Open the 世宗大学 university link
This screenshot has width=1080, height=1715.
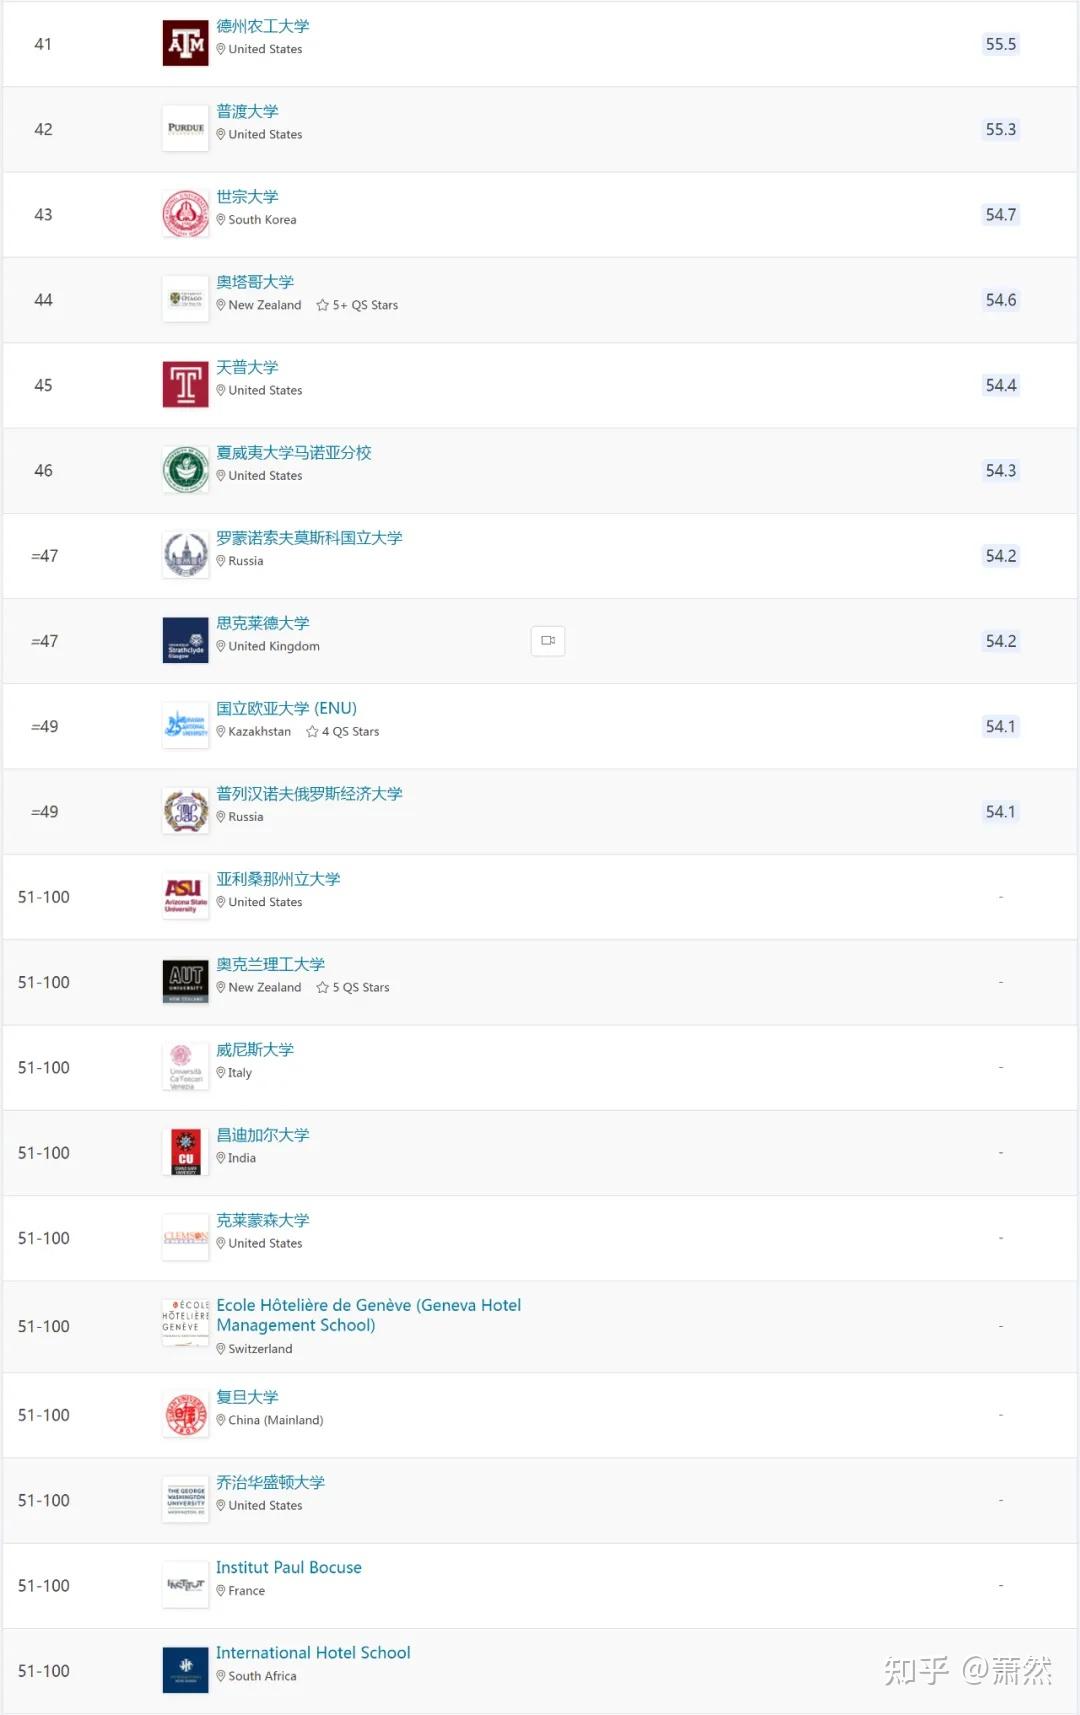pyautogui.click(x=247, y=197)
